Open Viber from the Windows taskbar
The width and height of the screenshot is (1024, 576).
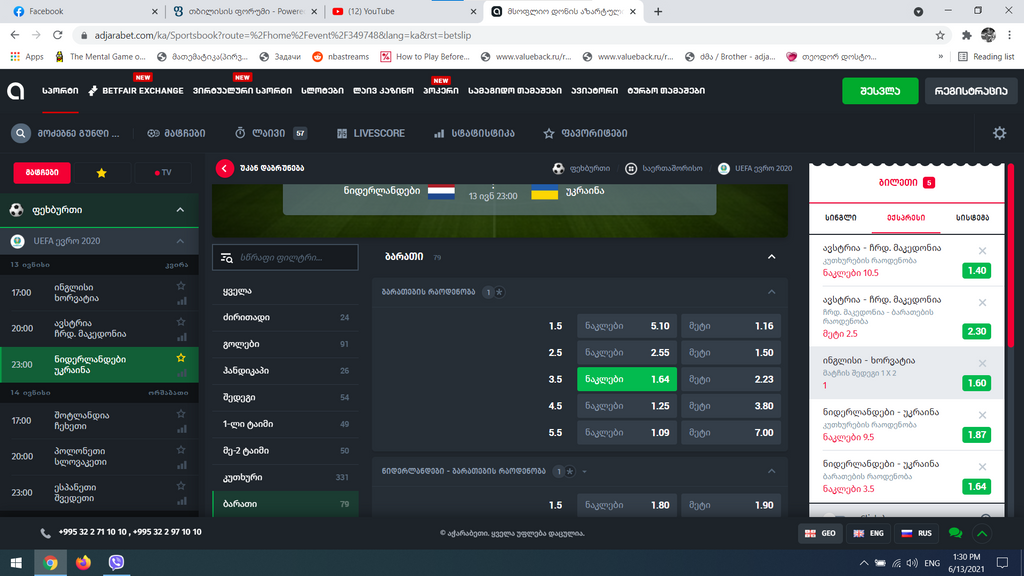[x=116, y=562]
